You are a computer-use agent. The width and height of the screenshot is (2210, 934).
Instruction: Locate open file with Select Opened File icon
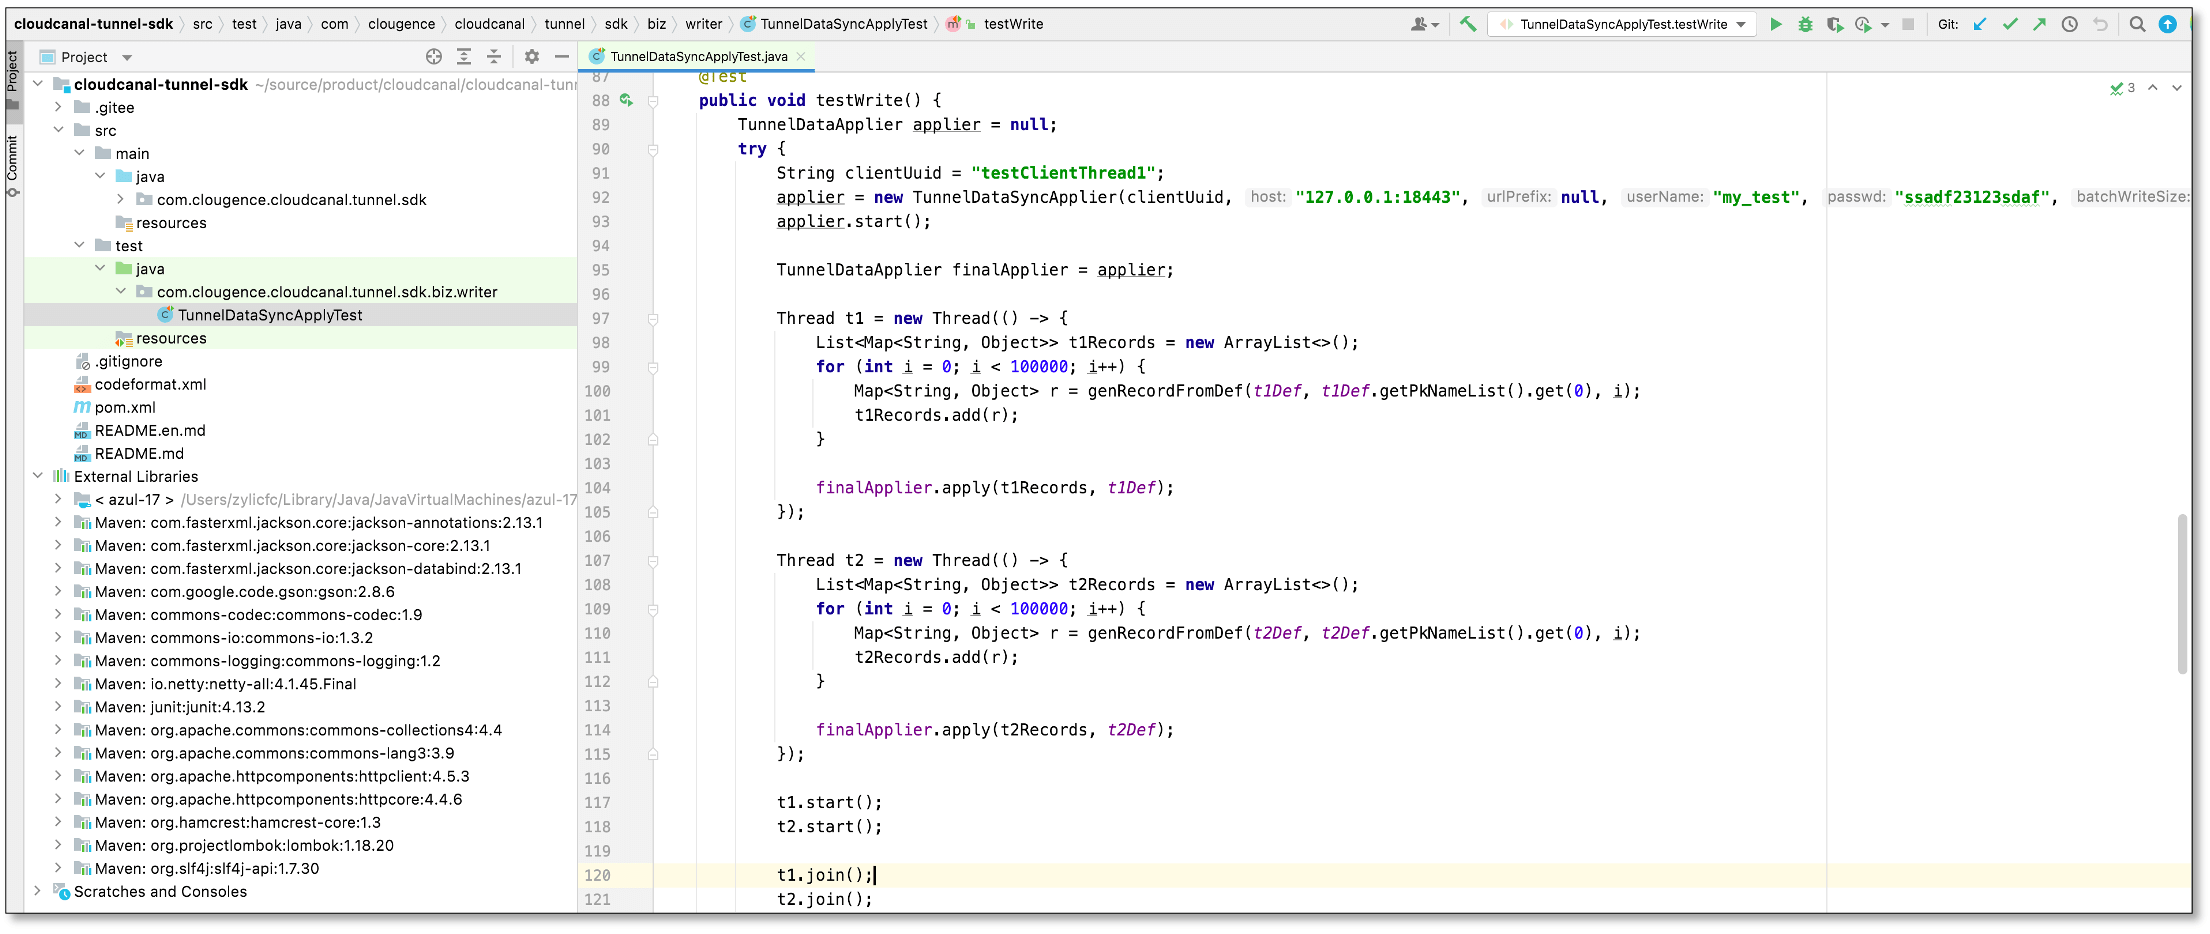434,57
